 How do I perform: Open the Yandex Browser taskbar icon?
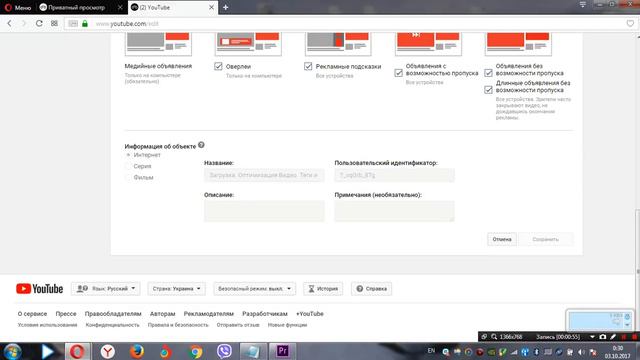click(108, 351)
